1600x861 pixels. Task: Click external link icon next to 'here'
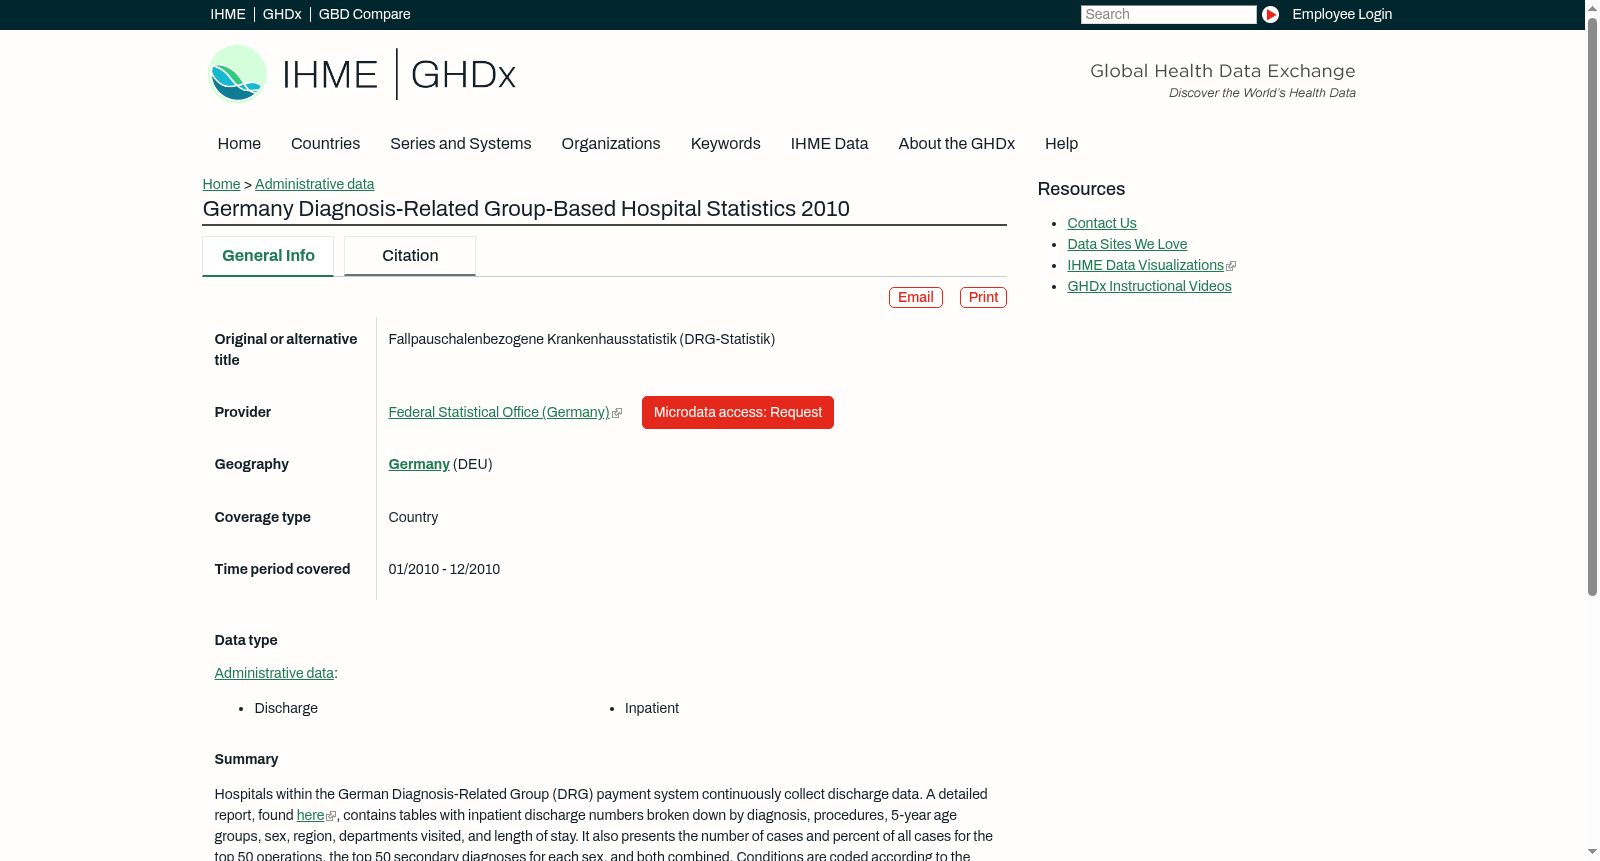point(331,816)
